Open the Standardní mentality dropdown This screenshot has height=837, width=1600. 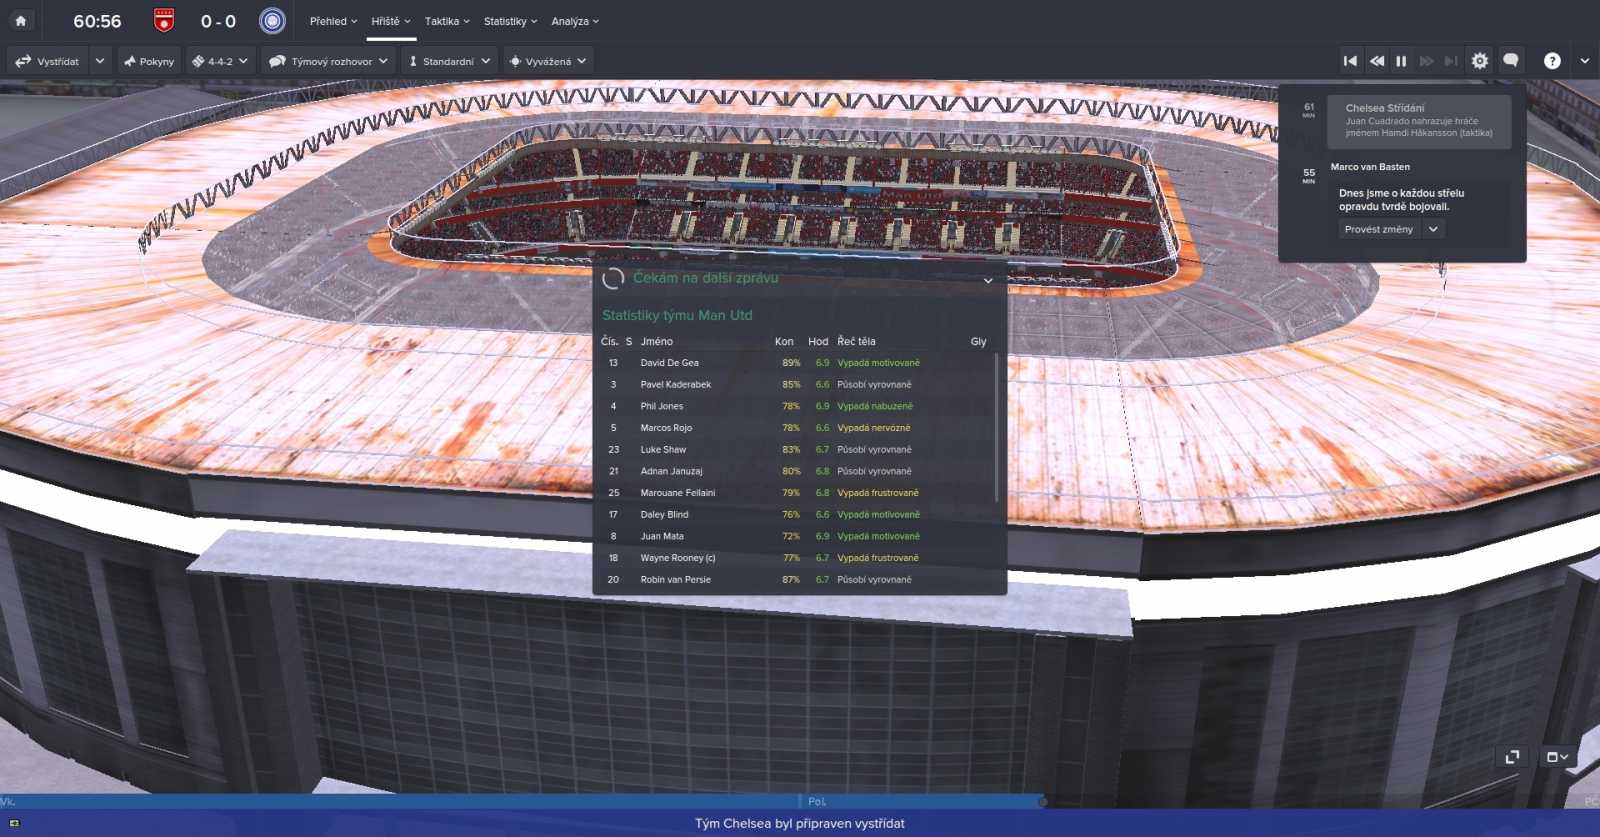(450, 61)
